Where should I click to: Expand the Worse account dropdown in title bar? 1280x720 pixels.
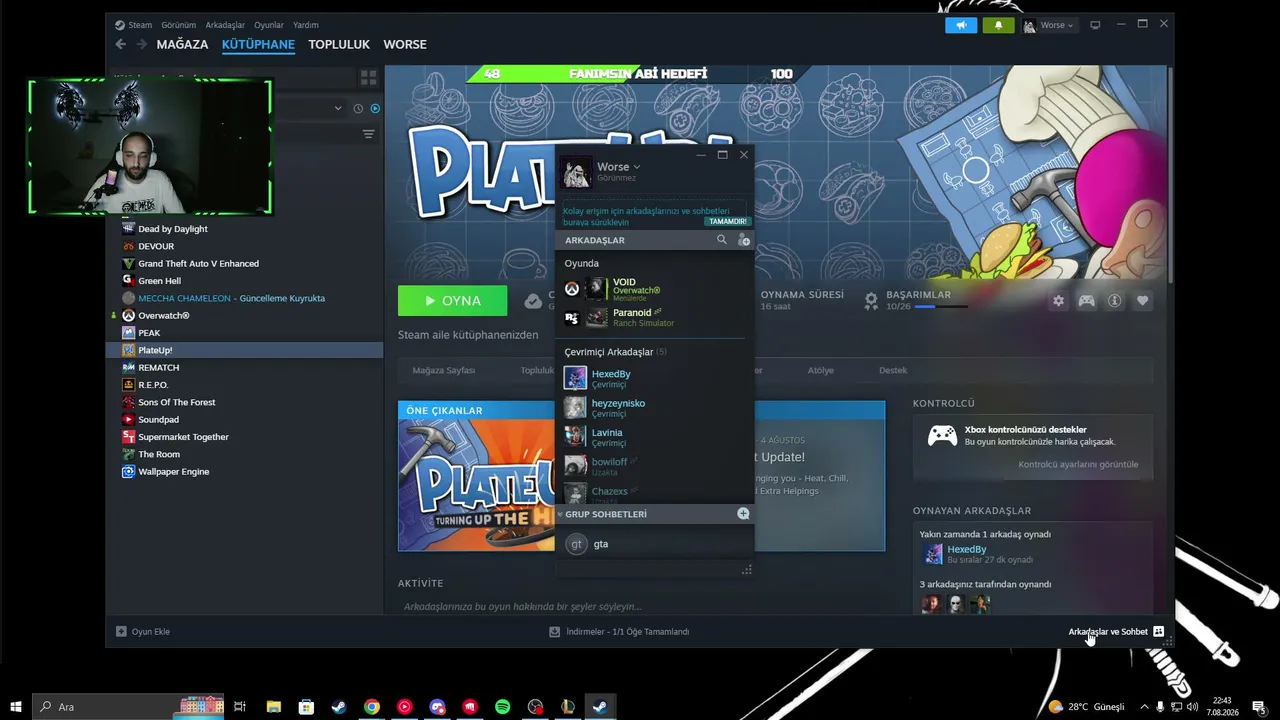tap(1049, 25)
